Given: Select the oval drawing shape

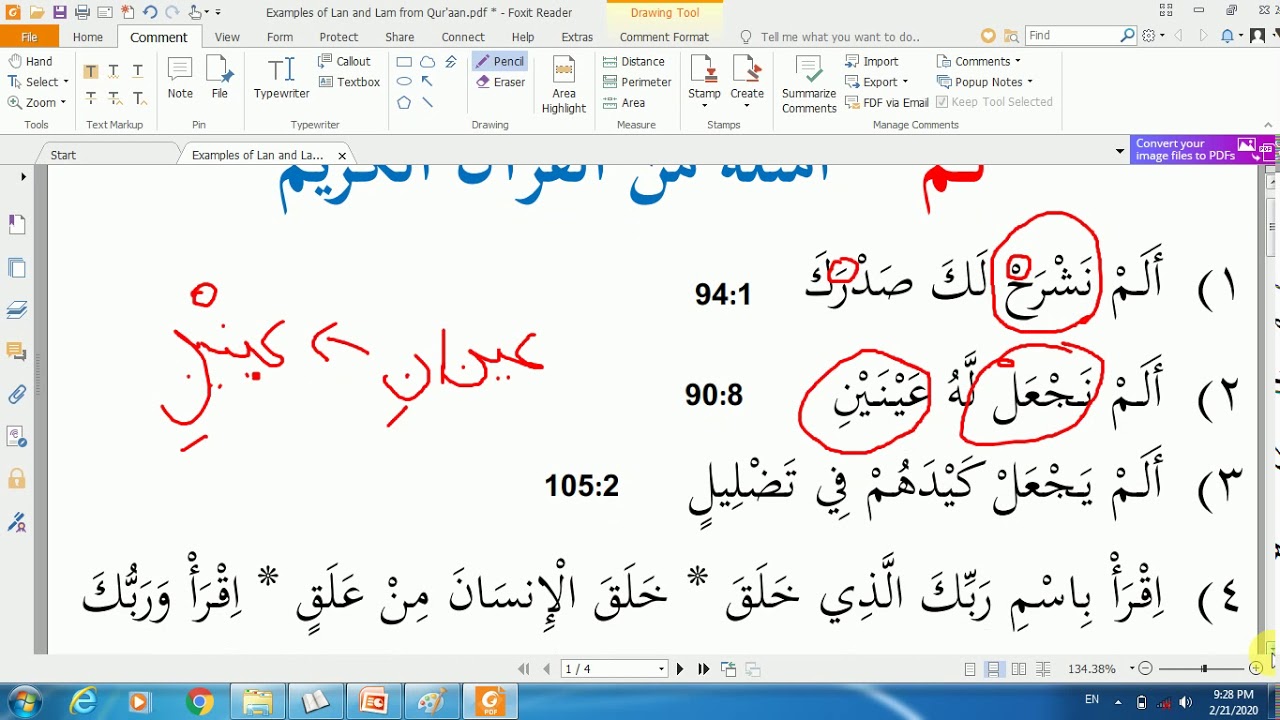Looking at the screenshot, I should pyautogui.click(x=404, y=82).
